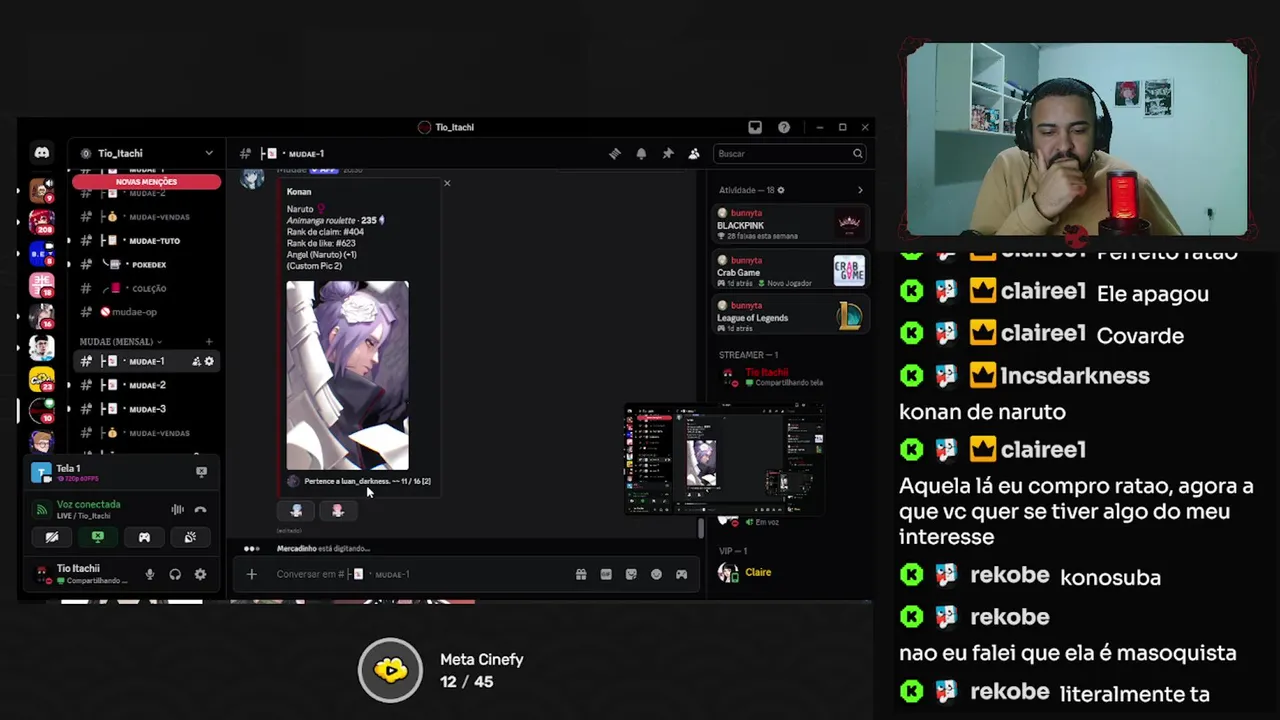Open the sticker picker icon
1280x720 pixels.
click(x=631, y=574)
